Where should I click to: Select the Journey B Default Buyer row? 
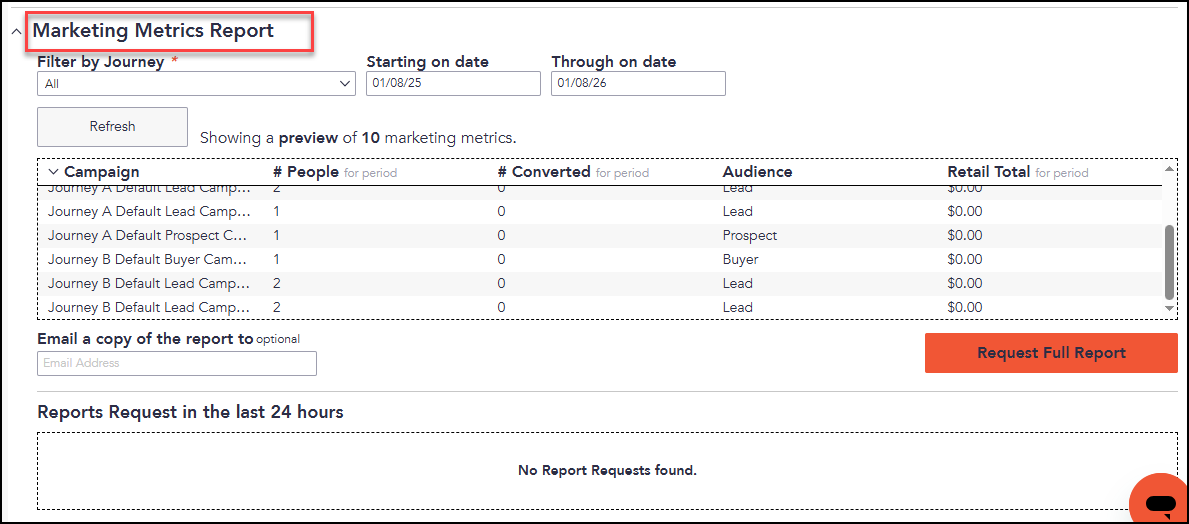pyautogui.click(x=600, y=259)
